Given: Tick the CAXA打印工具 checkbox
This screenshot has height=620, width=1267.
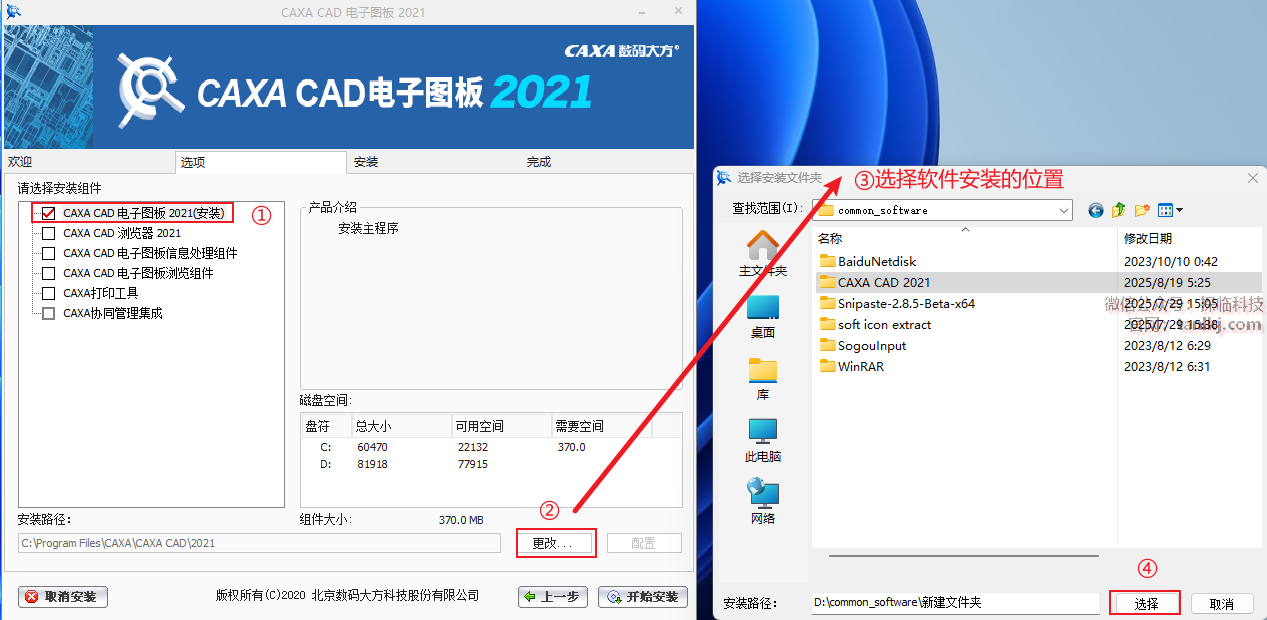Looking at the screenshot, I should [x=48, y=293].
